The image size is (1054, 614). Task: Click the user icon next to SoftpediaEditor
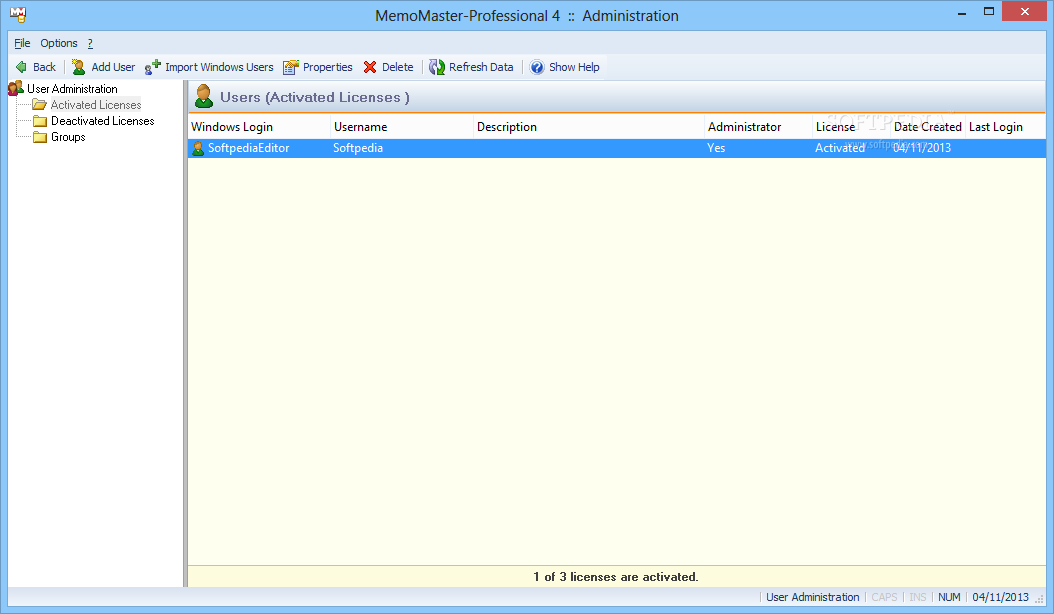pos(198,149)
